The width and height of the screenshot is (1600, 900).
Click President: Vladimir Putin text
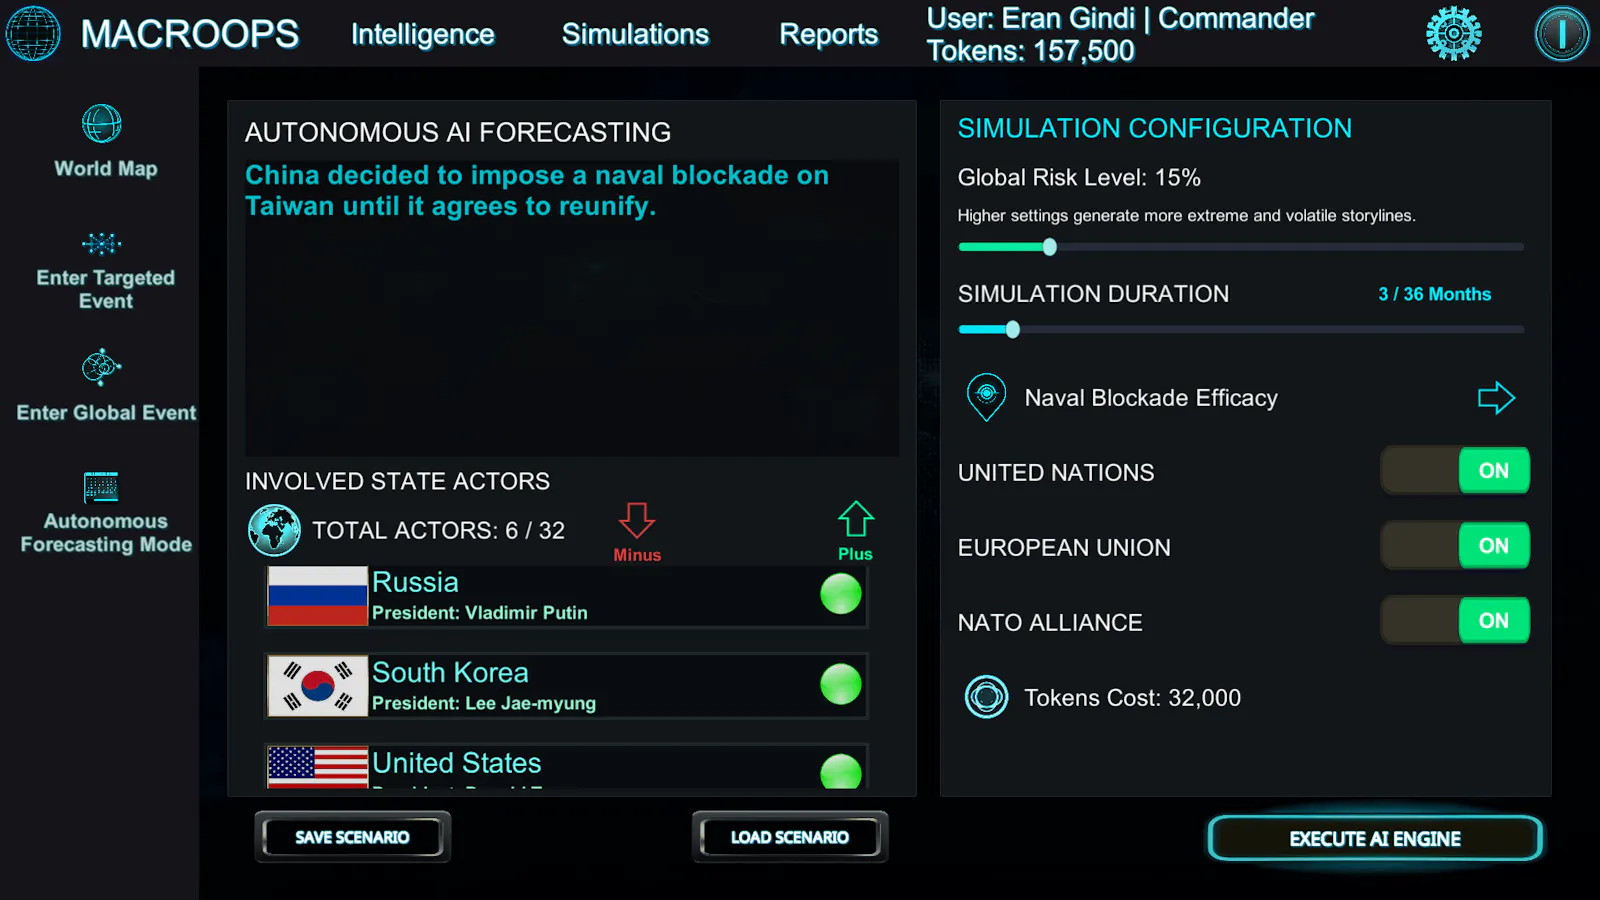[480, 612]
